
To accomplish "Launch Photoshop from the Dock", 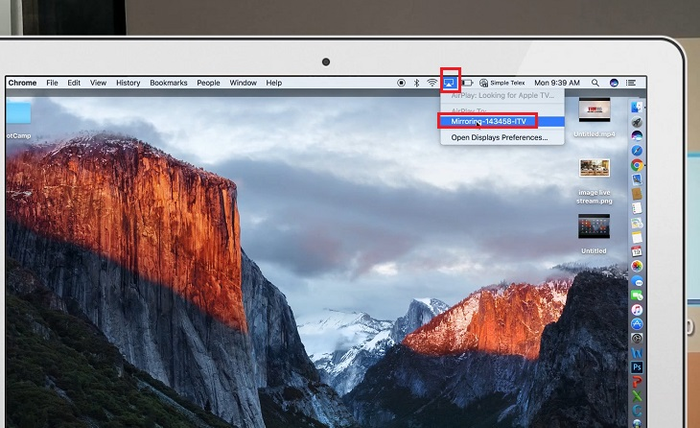I will 637,367.
